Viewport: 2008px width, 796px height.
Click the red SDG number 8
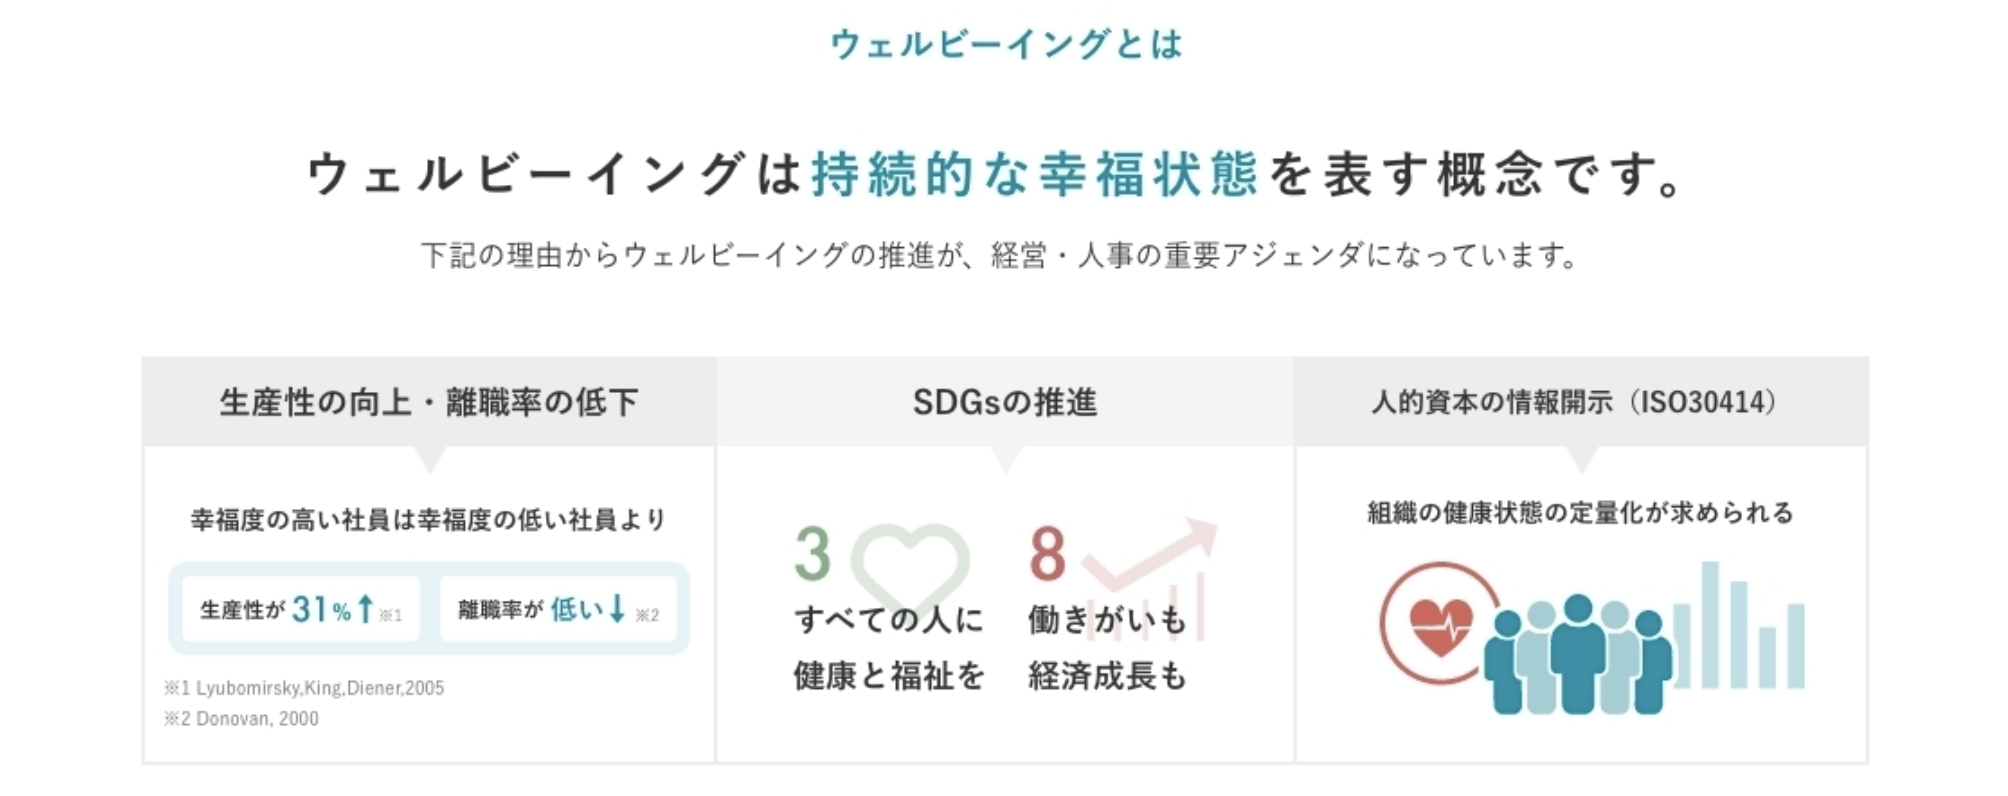tap(1047, 554)
